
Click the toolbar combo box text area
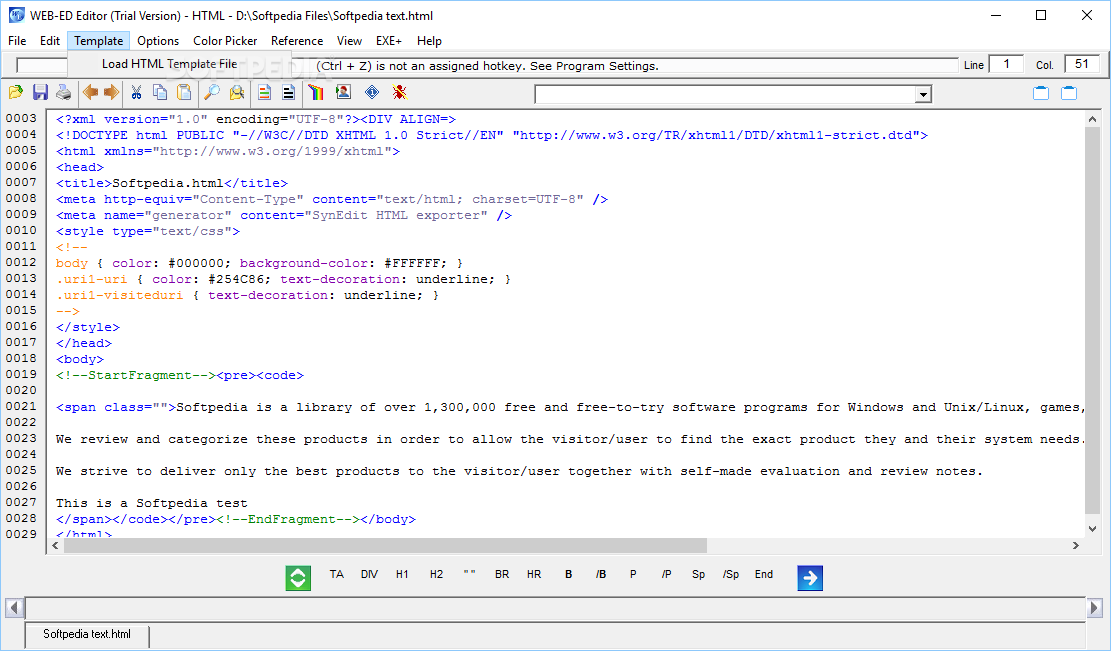[x=725, y=94]
